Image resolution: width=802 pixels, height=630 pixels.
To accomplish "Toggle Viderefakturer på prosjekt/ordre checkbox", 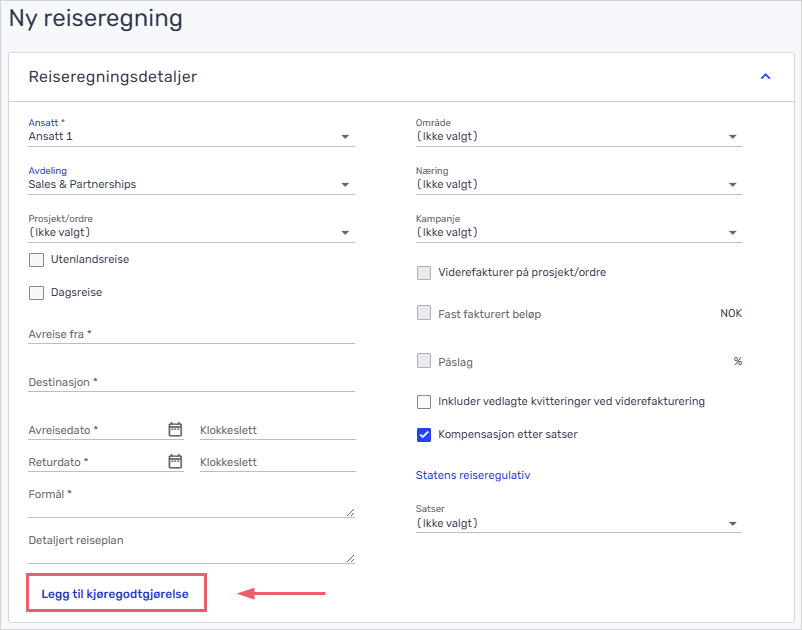I will click(x=424, y=273).
